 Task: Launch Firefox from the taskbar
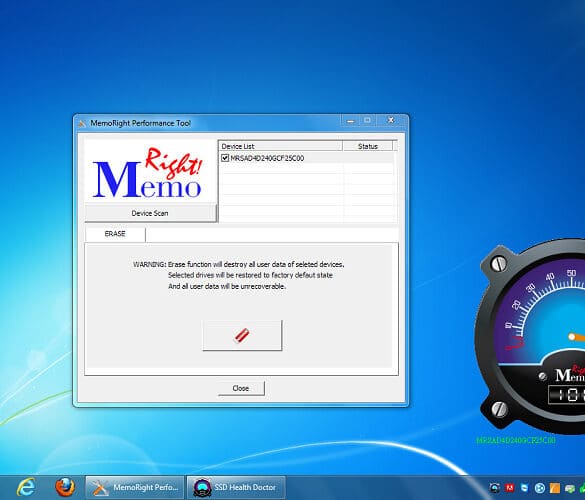tap(65, 487)
